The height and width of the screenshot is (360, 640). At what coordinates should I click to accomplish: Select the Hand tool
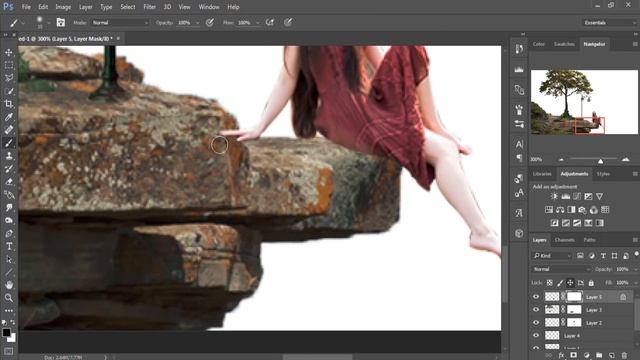tap(9, 285)
